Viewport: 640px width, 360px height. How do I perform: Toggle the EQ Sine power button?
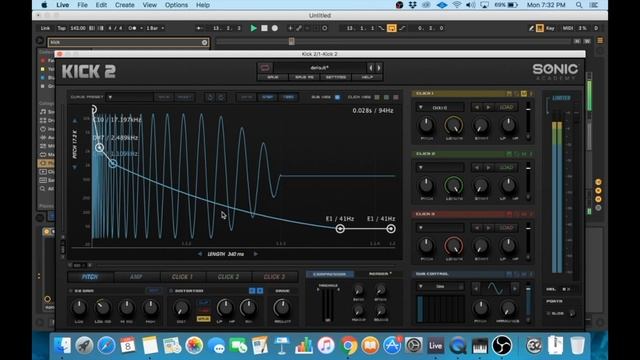tap(71, 291)
